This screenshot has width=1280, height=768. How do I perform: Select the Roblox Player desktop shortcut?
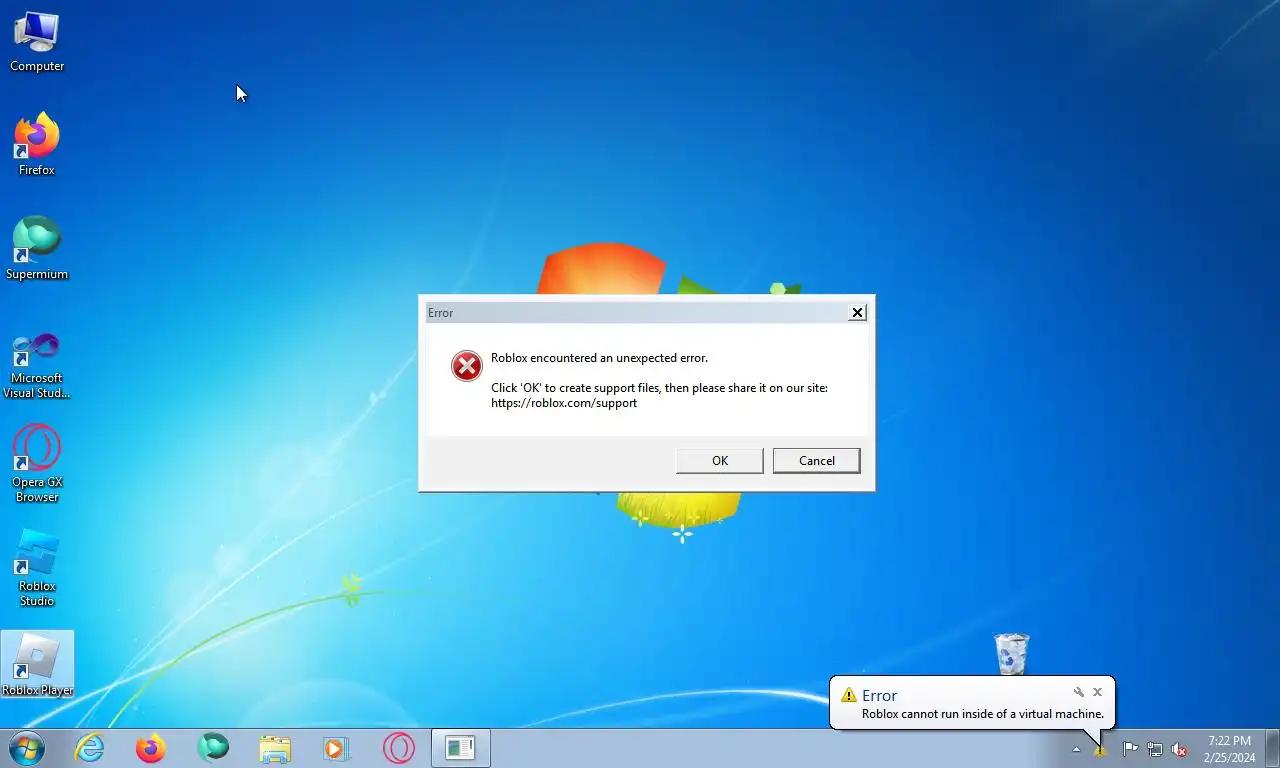click(37, 665)
